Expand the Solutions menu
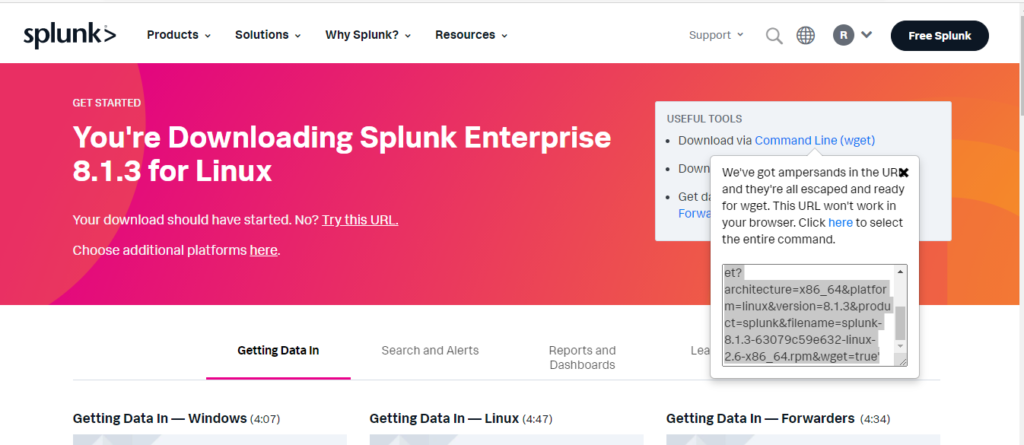 [268, 35]
